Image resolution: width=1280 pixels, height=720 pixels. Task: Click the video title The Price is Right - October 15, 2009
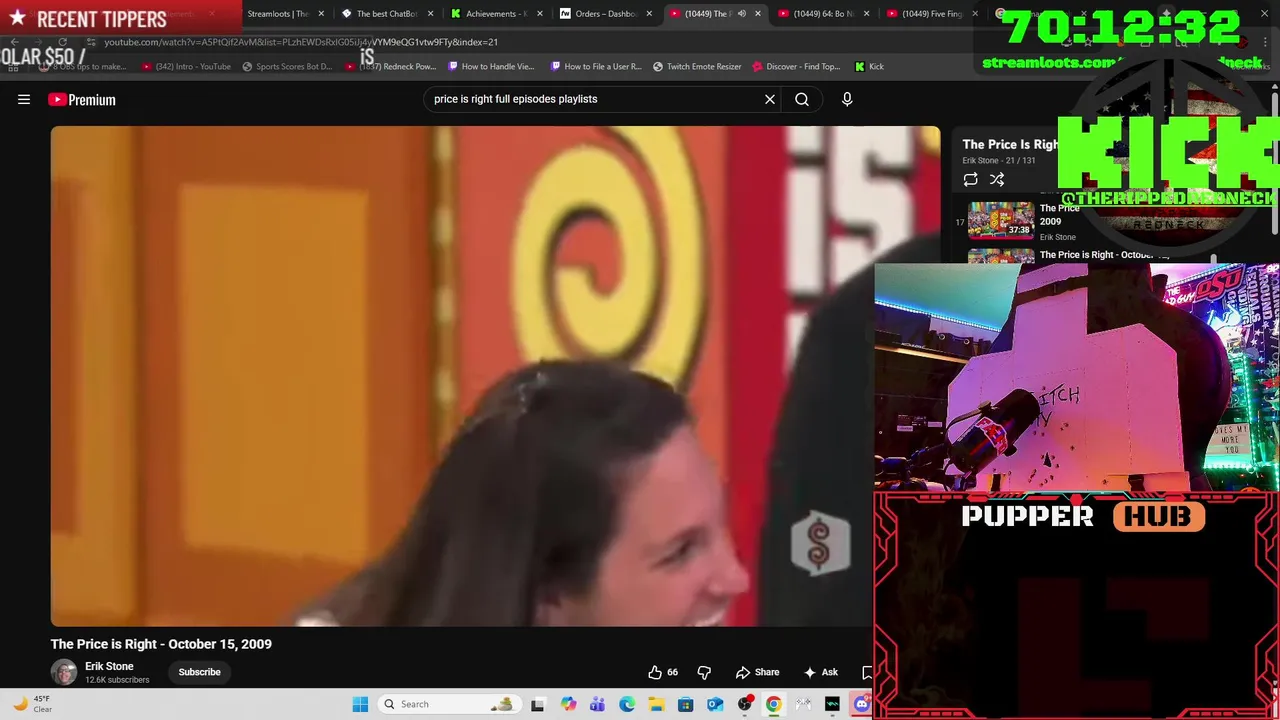pyautogui.click(x=161, y=644)
